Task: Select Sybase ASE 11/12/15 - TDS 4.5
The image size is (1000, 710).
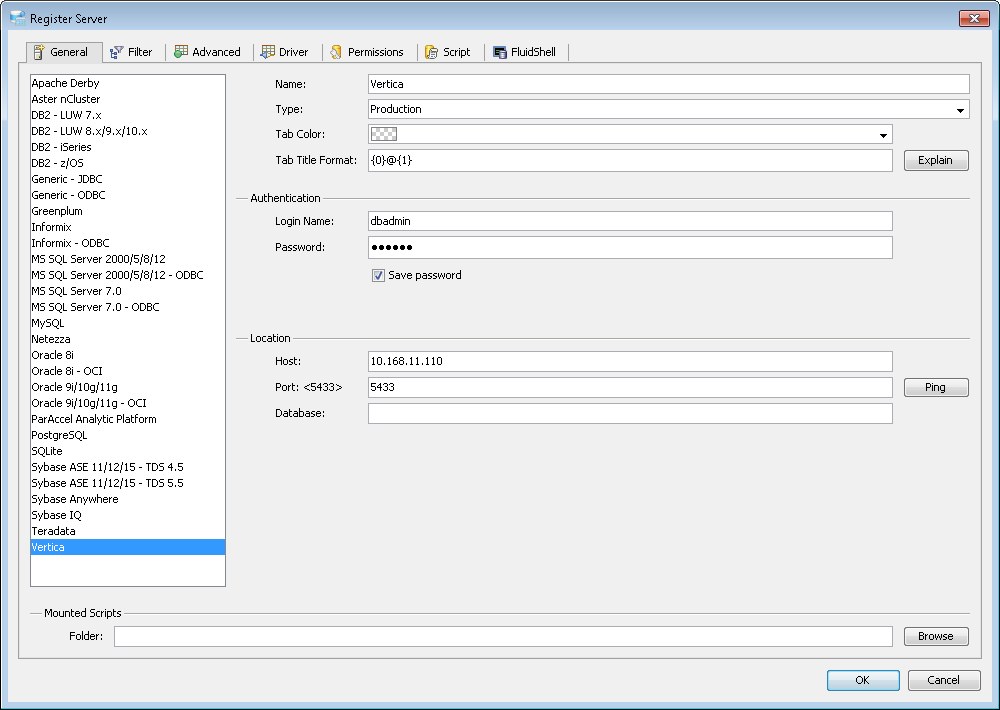Action: point(128,467)
